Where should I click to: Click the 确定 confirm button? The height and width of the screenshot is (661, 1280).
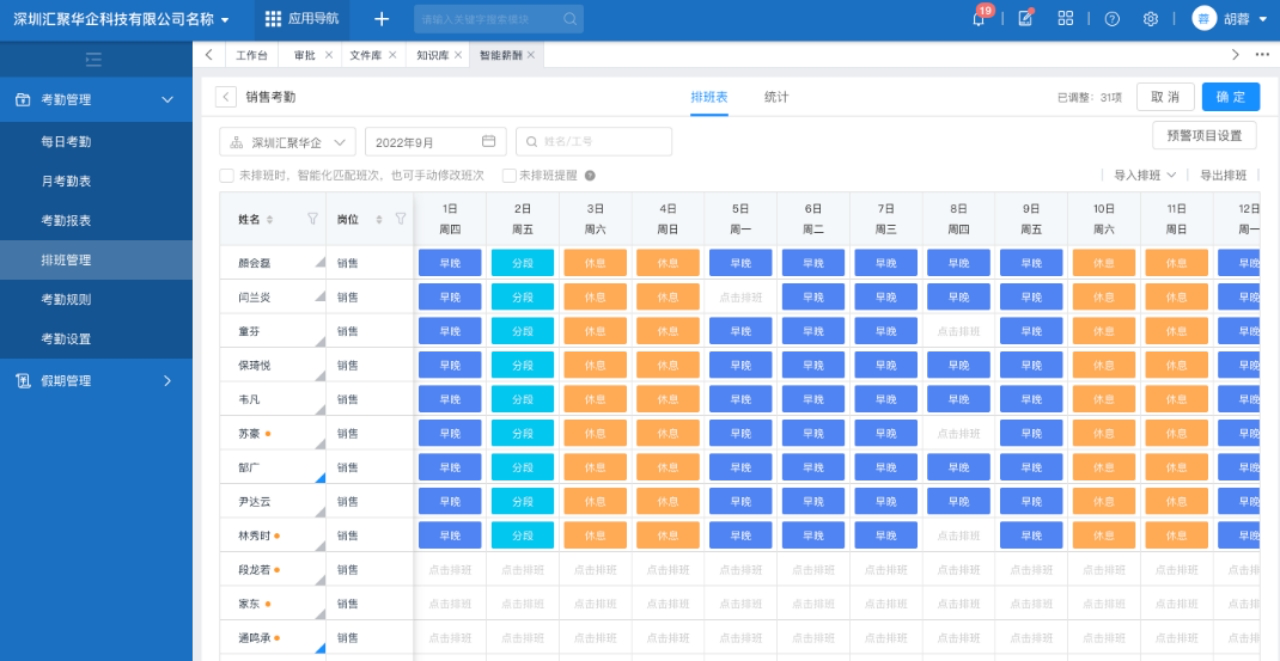(1230, 97)
